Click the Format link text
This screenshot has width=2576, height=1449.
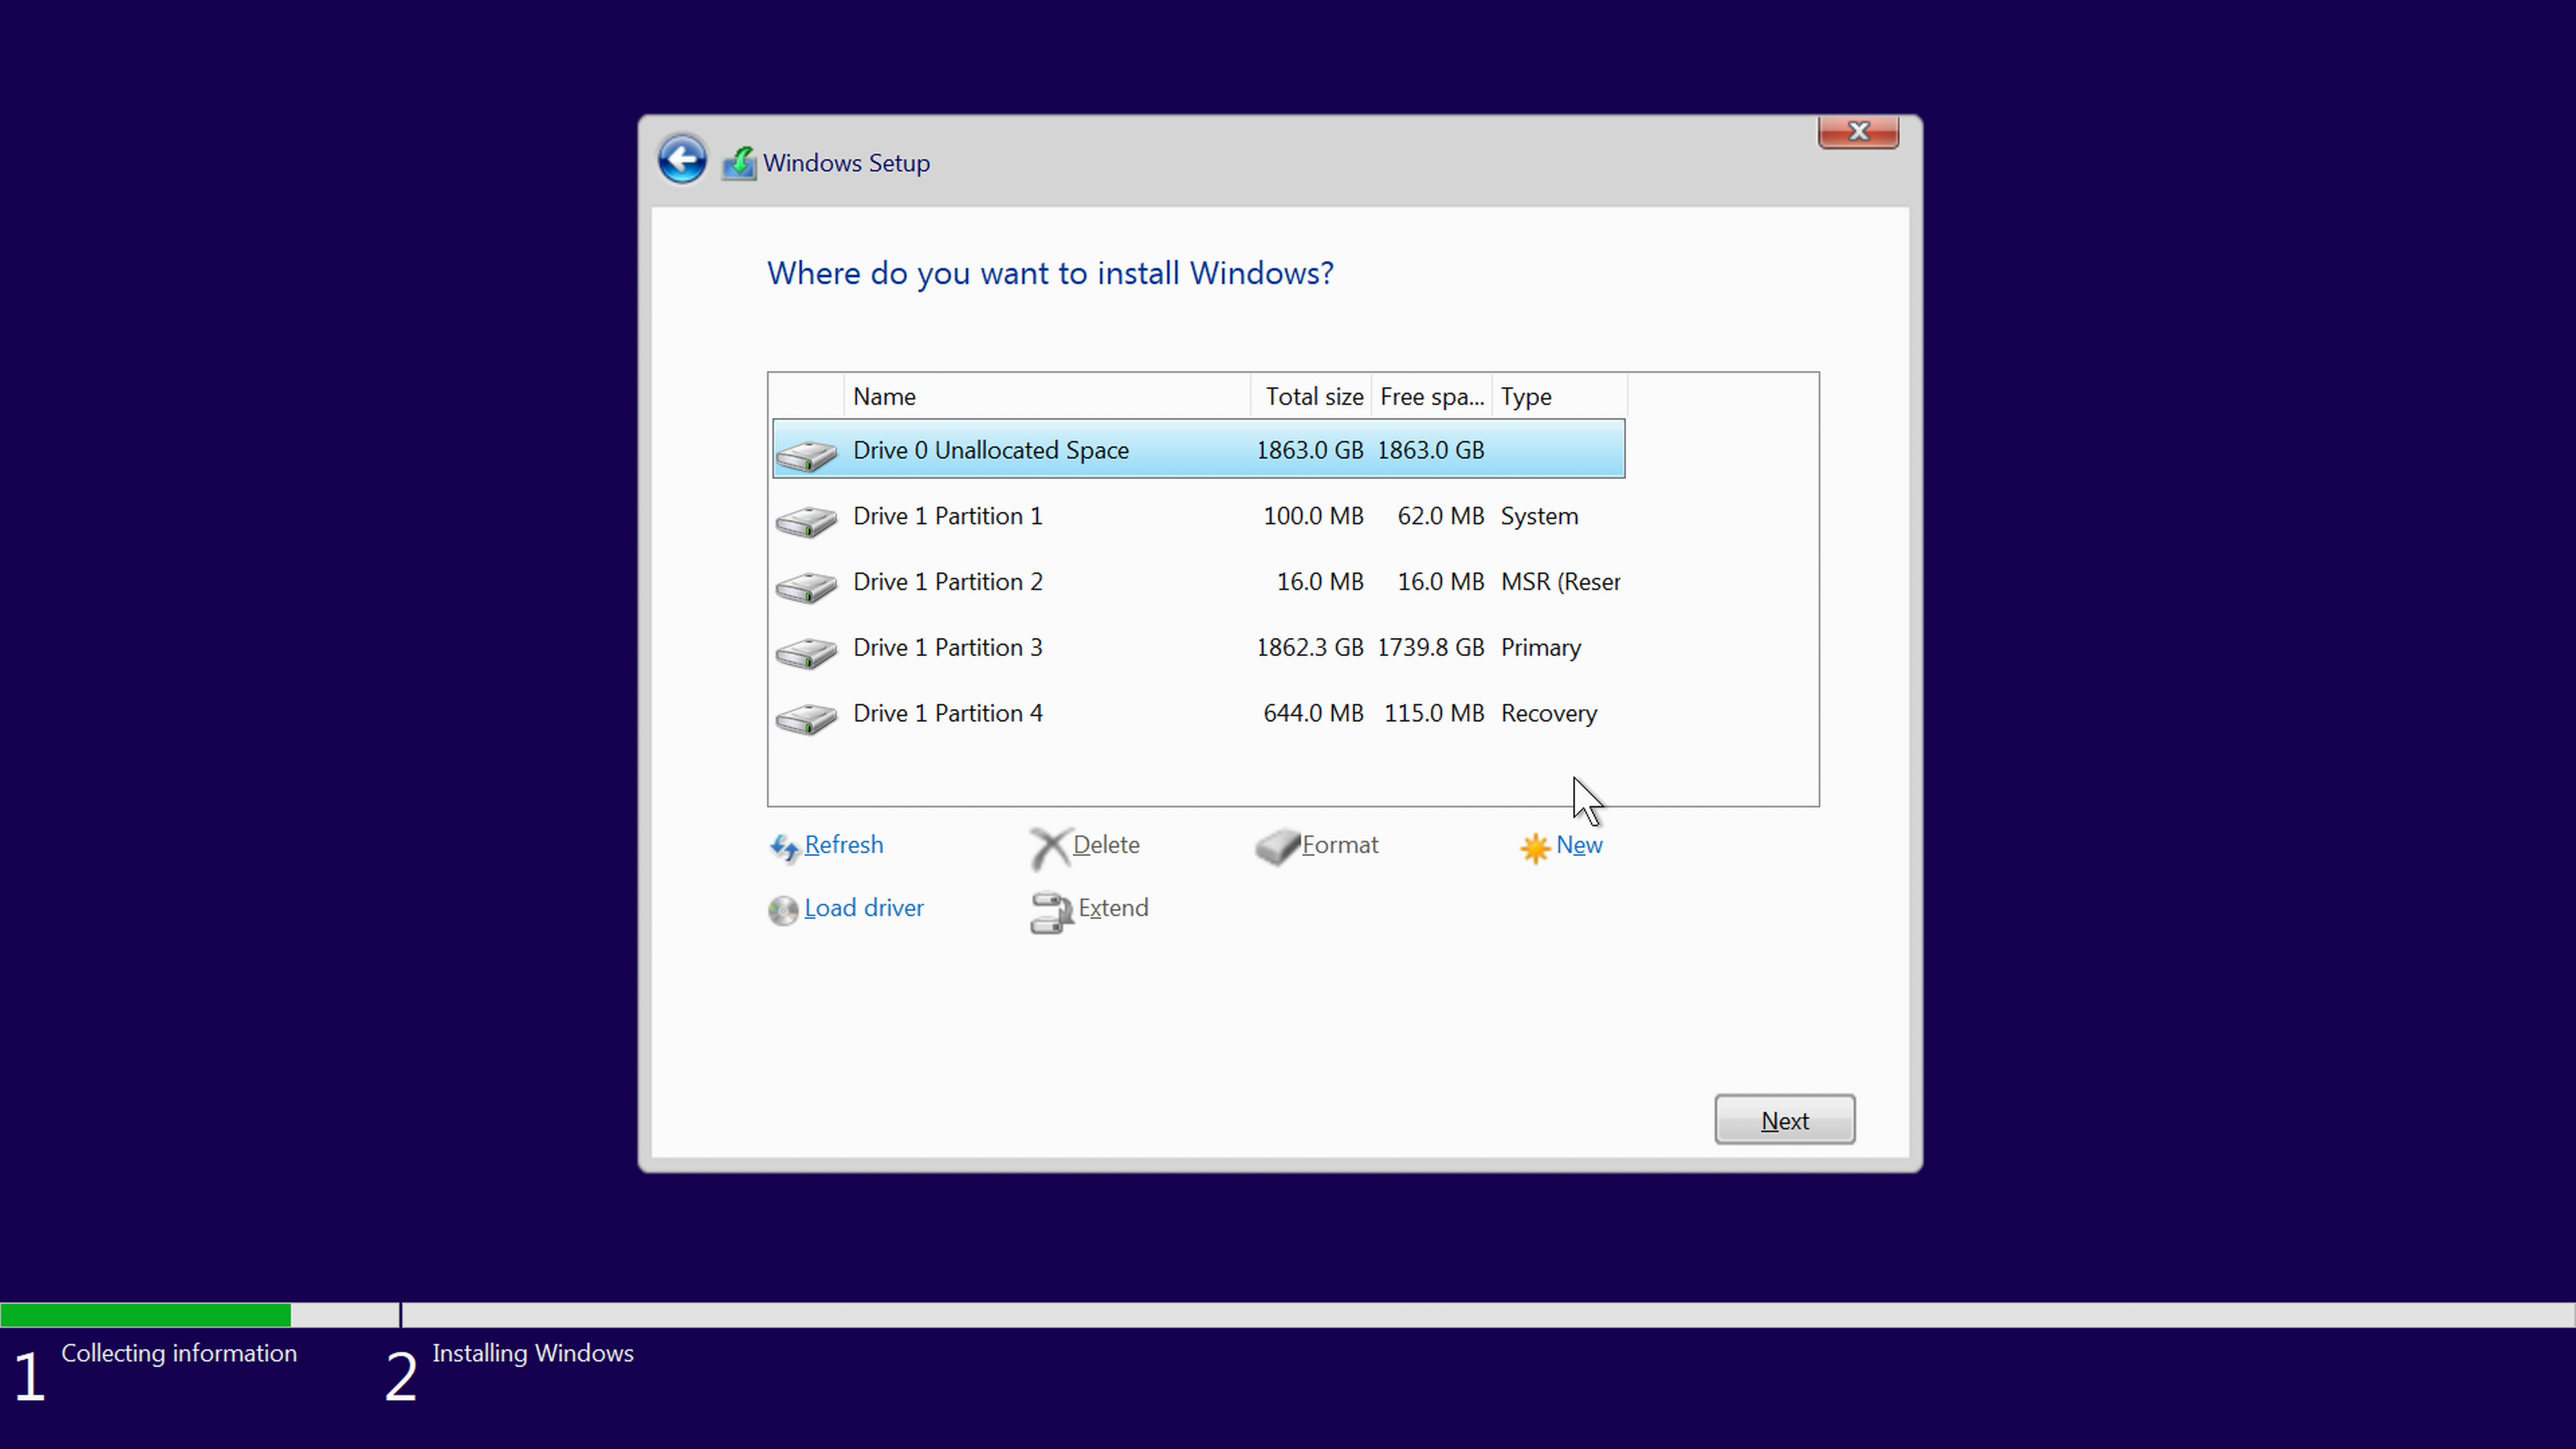tap(1340, 845)
